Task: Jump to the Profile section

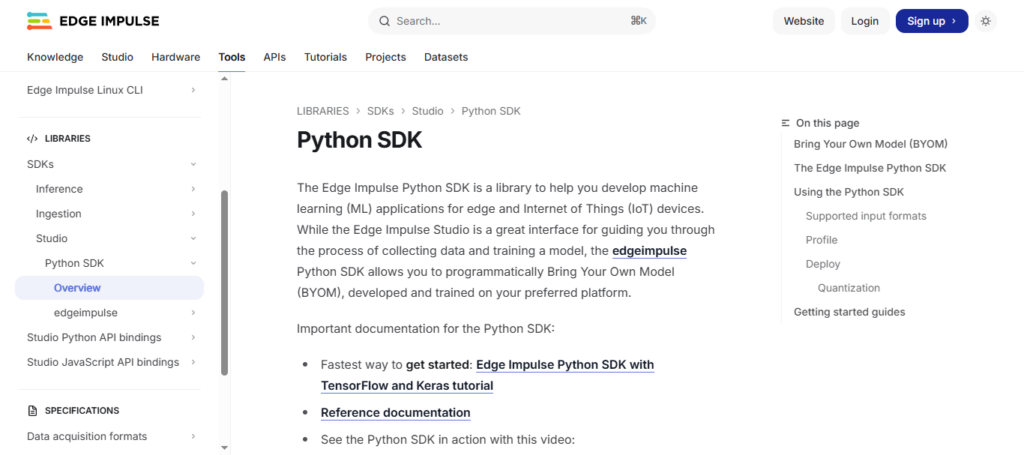Action: click(x=822, y=240)
